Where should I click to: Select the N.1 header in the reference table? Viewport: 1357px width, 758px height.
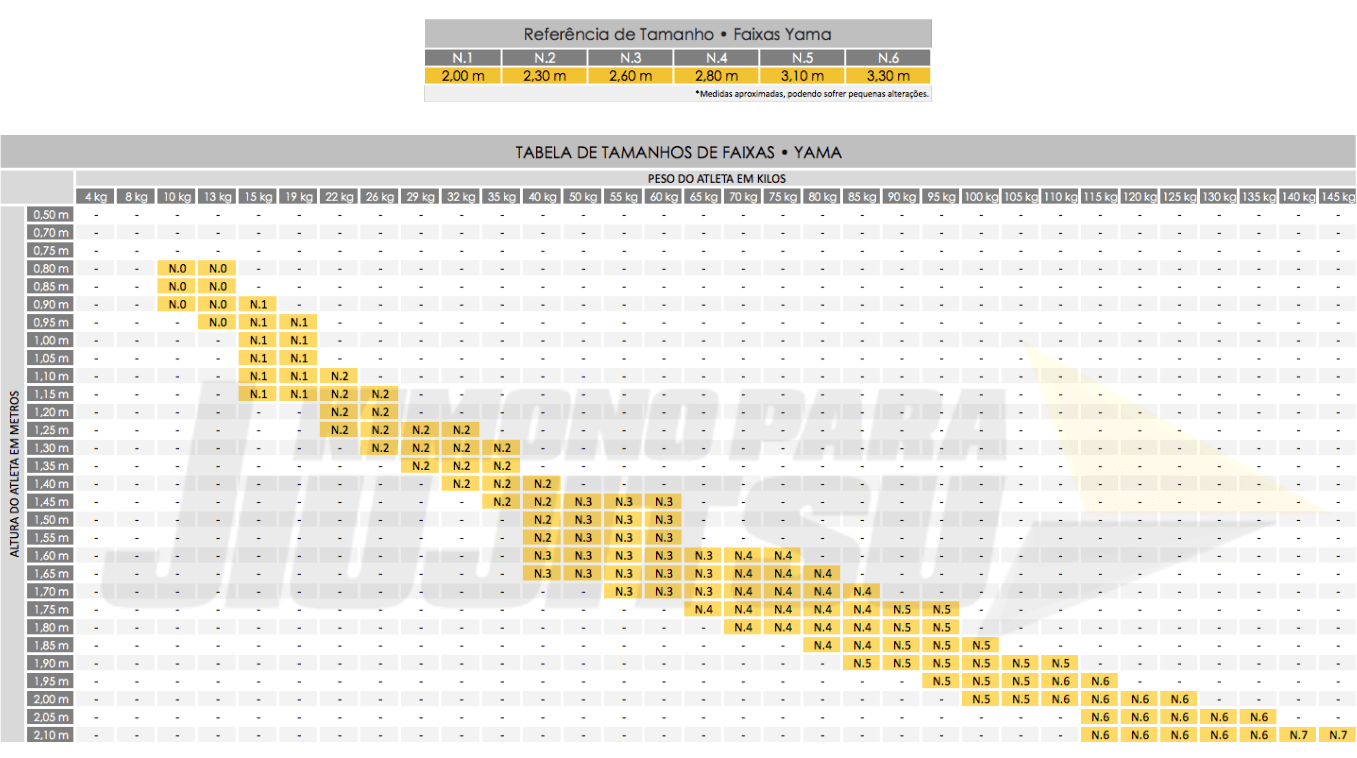click(462, 58)
